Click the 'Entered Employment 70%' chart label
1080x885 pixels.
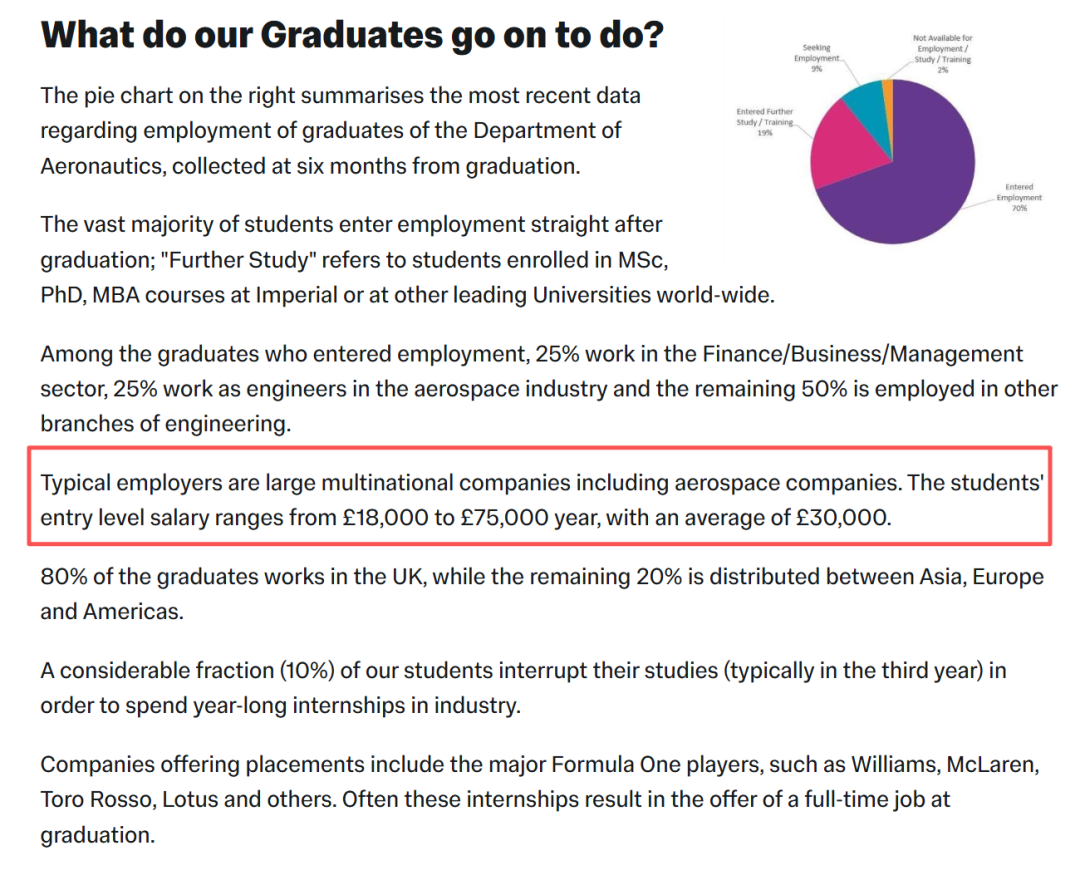(1019, 198)
